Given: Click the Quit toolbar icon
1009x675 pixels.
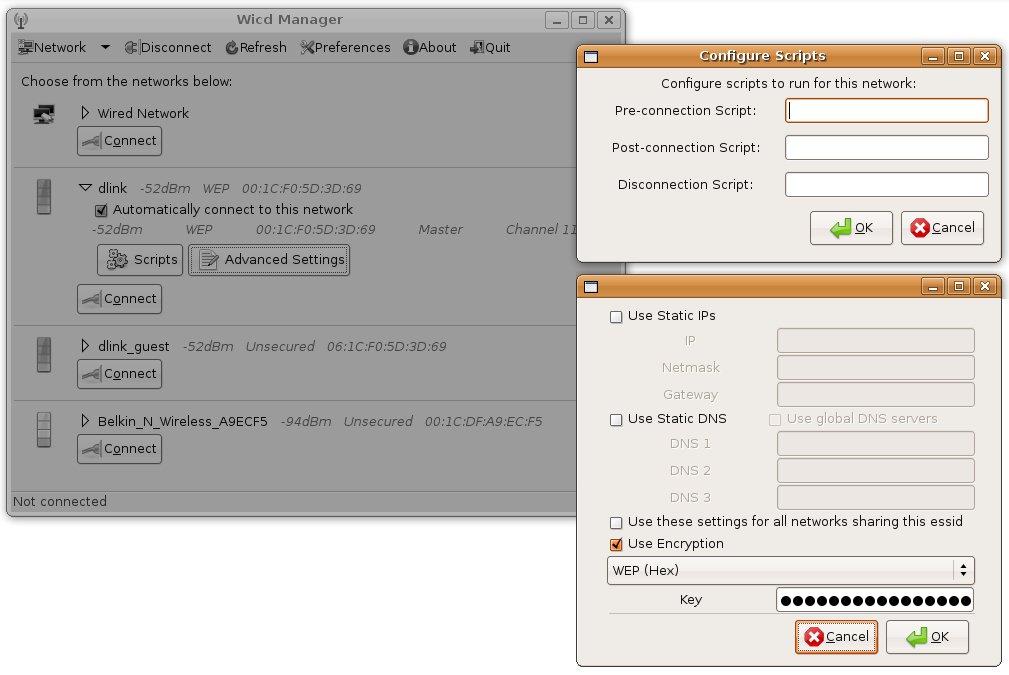Looking at the screenshot, I should coord(477,47).
